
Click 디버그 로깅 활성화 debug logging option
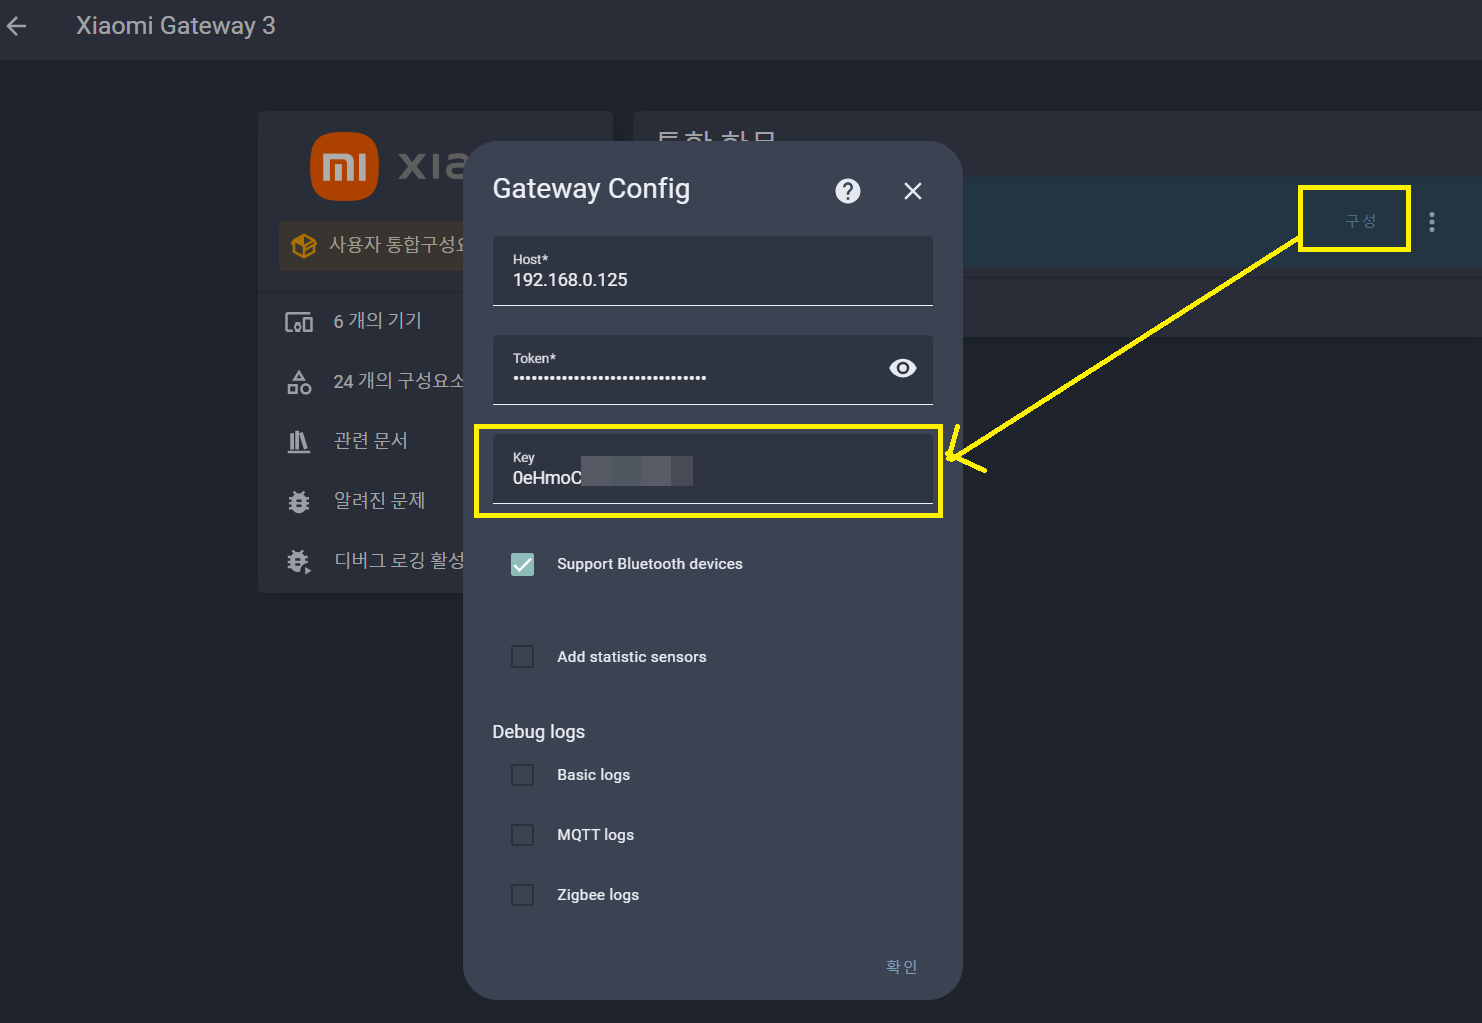(x=398, y=561)
